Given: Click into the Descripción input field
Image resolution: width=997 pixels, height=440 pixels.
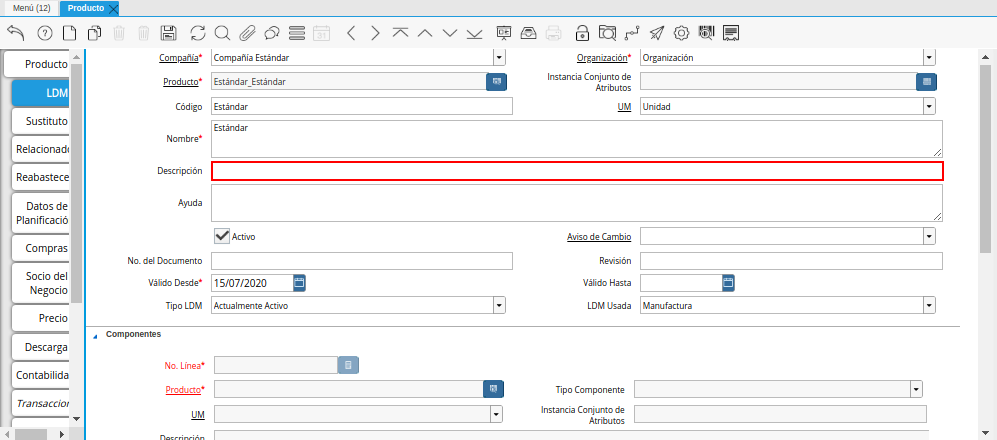Looking at the screenshot, I should coord(576,171).
